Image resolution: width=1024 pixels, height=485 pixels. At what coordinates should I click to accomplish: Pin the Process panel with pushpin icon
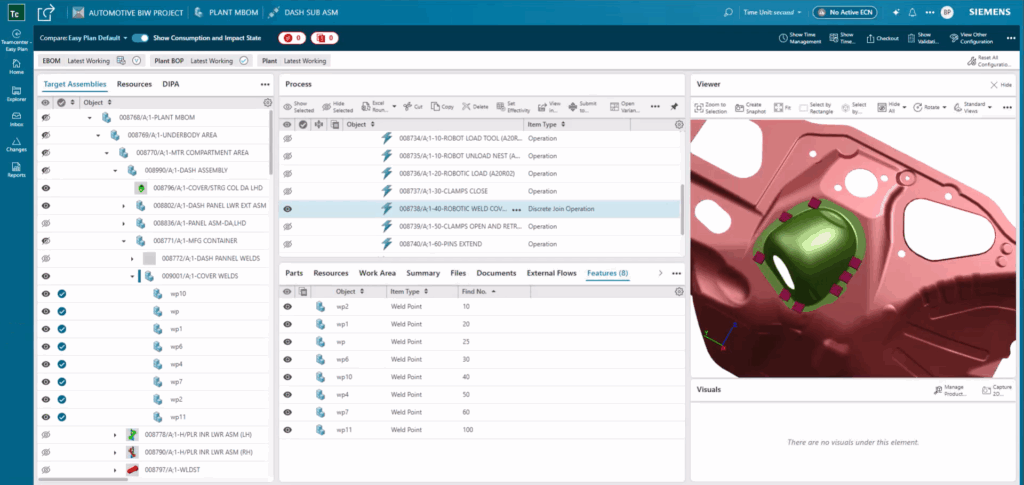[673, 105]
